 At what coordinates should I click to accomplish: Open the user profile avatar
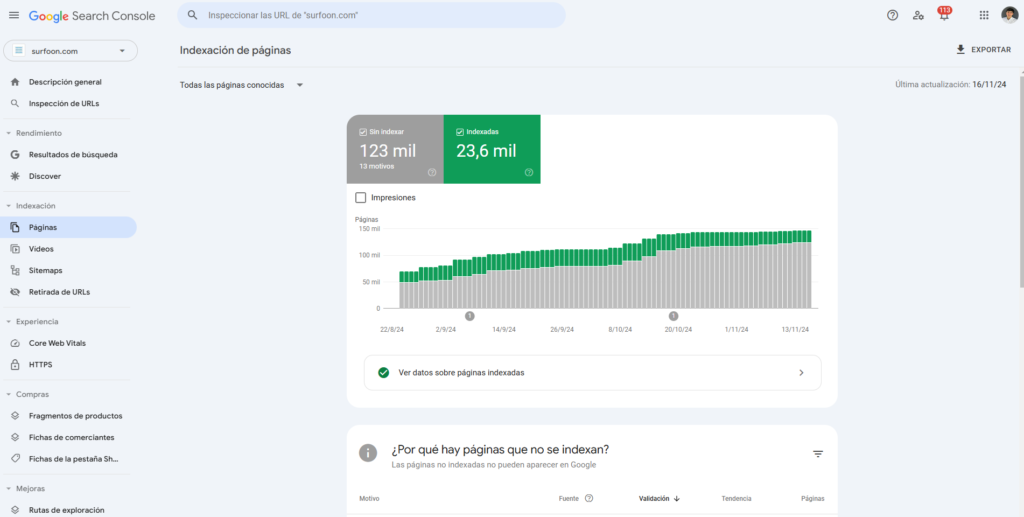click(1010, 15)
